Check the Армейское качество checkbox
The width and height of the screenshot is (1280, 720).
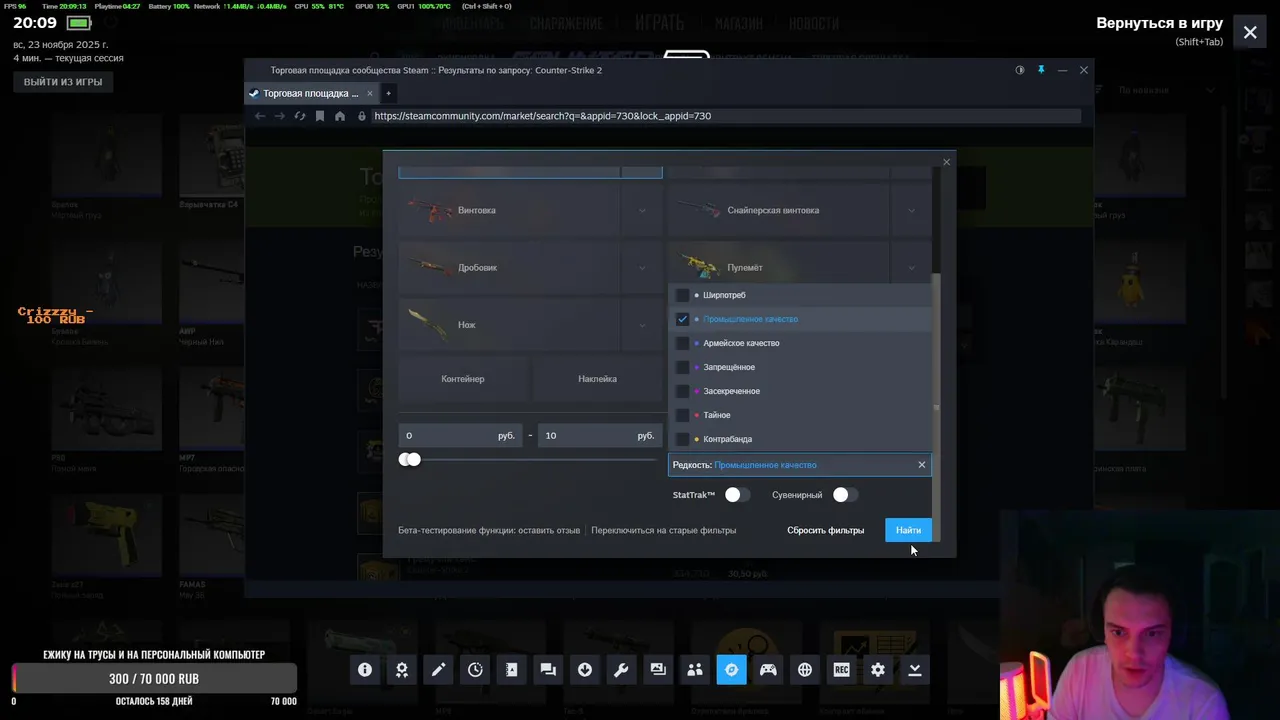[683, 343]
